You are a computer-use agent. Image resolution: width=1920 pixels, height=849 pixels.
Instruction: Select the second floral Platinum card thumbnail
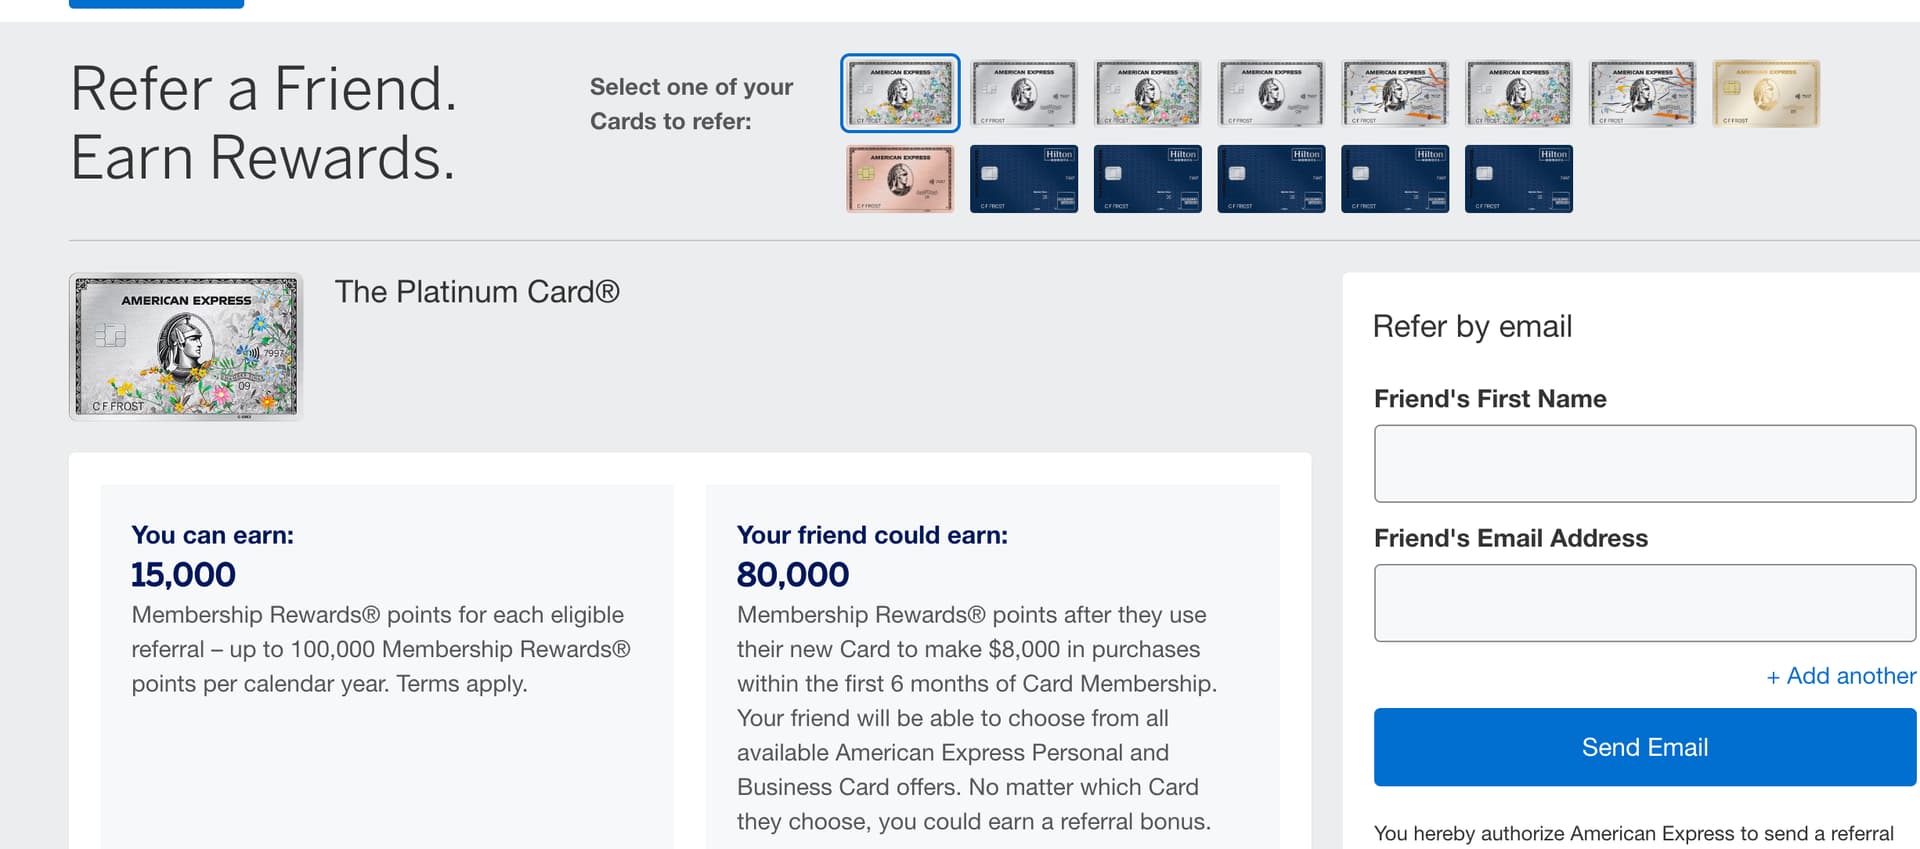(1148, 93)
